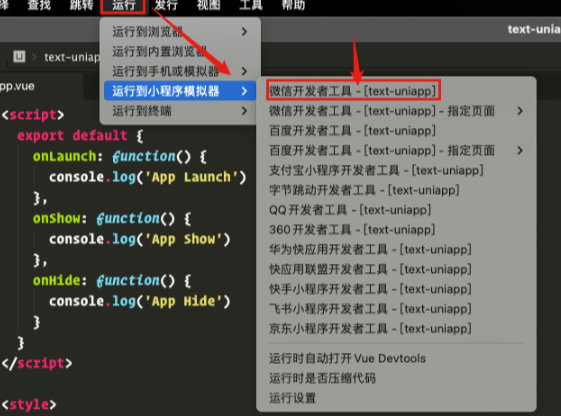Expand arrow beside 百度开发者工具 指定页面

tap(520, 151)
